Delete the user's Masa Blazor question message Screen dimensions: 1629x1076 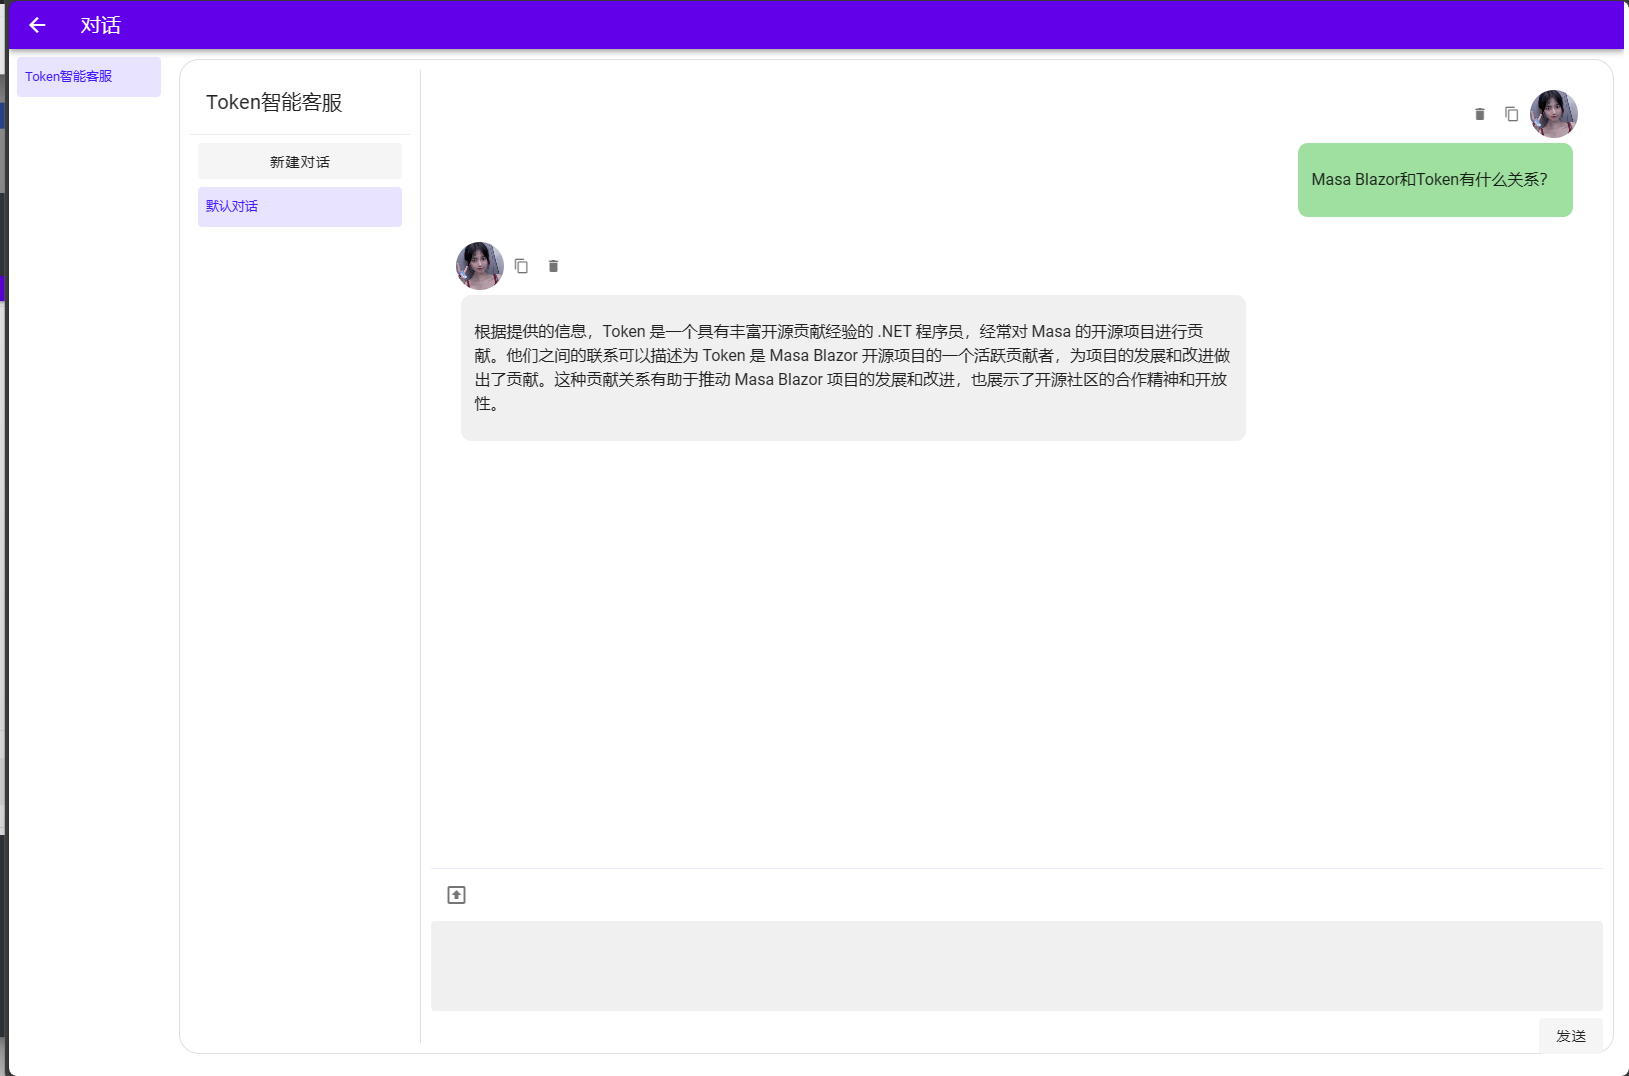(x=1480, y=114)
